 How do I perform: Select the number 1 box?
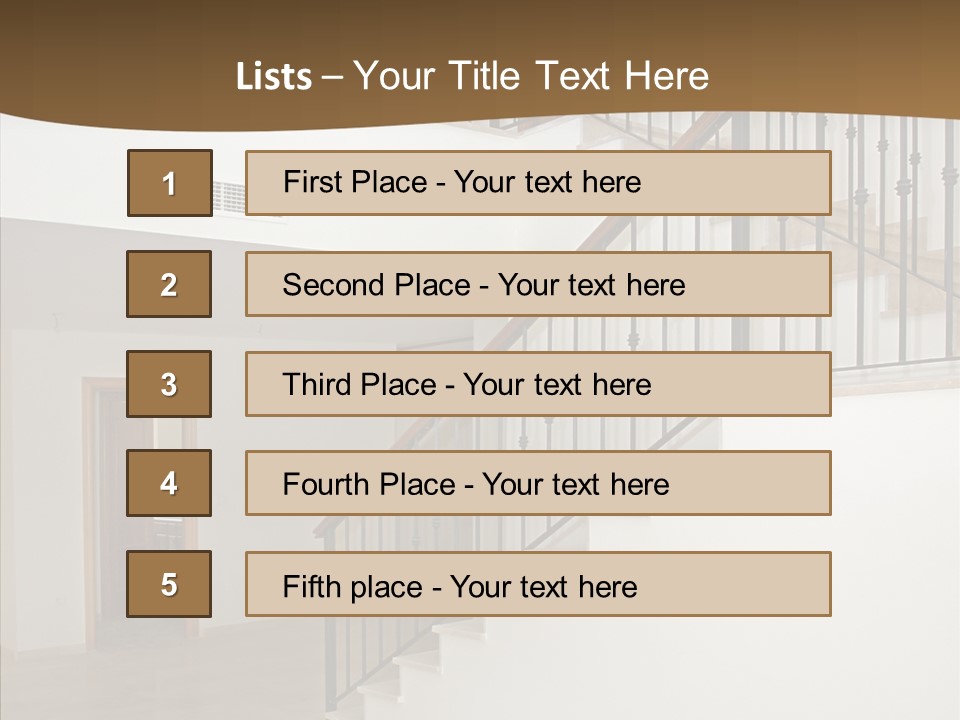click(169, 183)
